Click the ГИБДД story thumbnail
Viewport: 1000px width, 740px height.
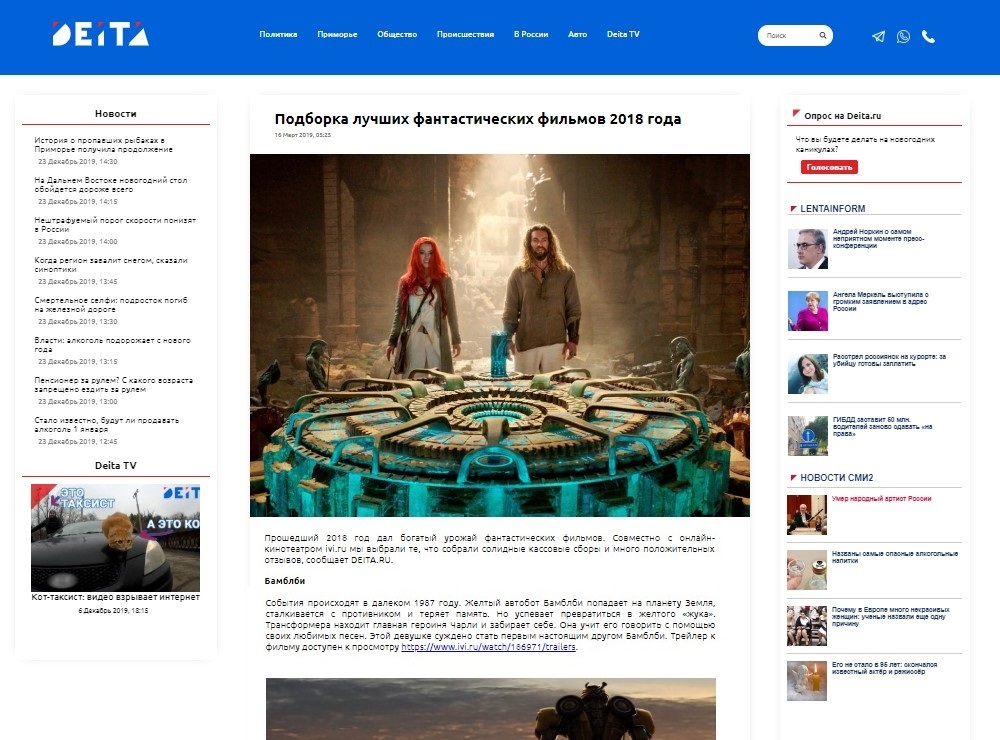pos(807,436)
